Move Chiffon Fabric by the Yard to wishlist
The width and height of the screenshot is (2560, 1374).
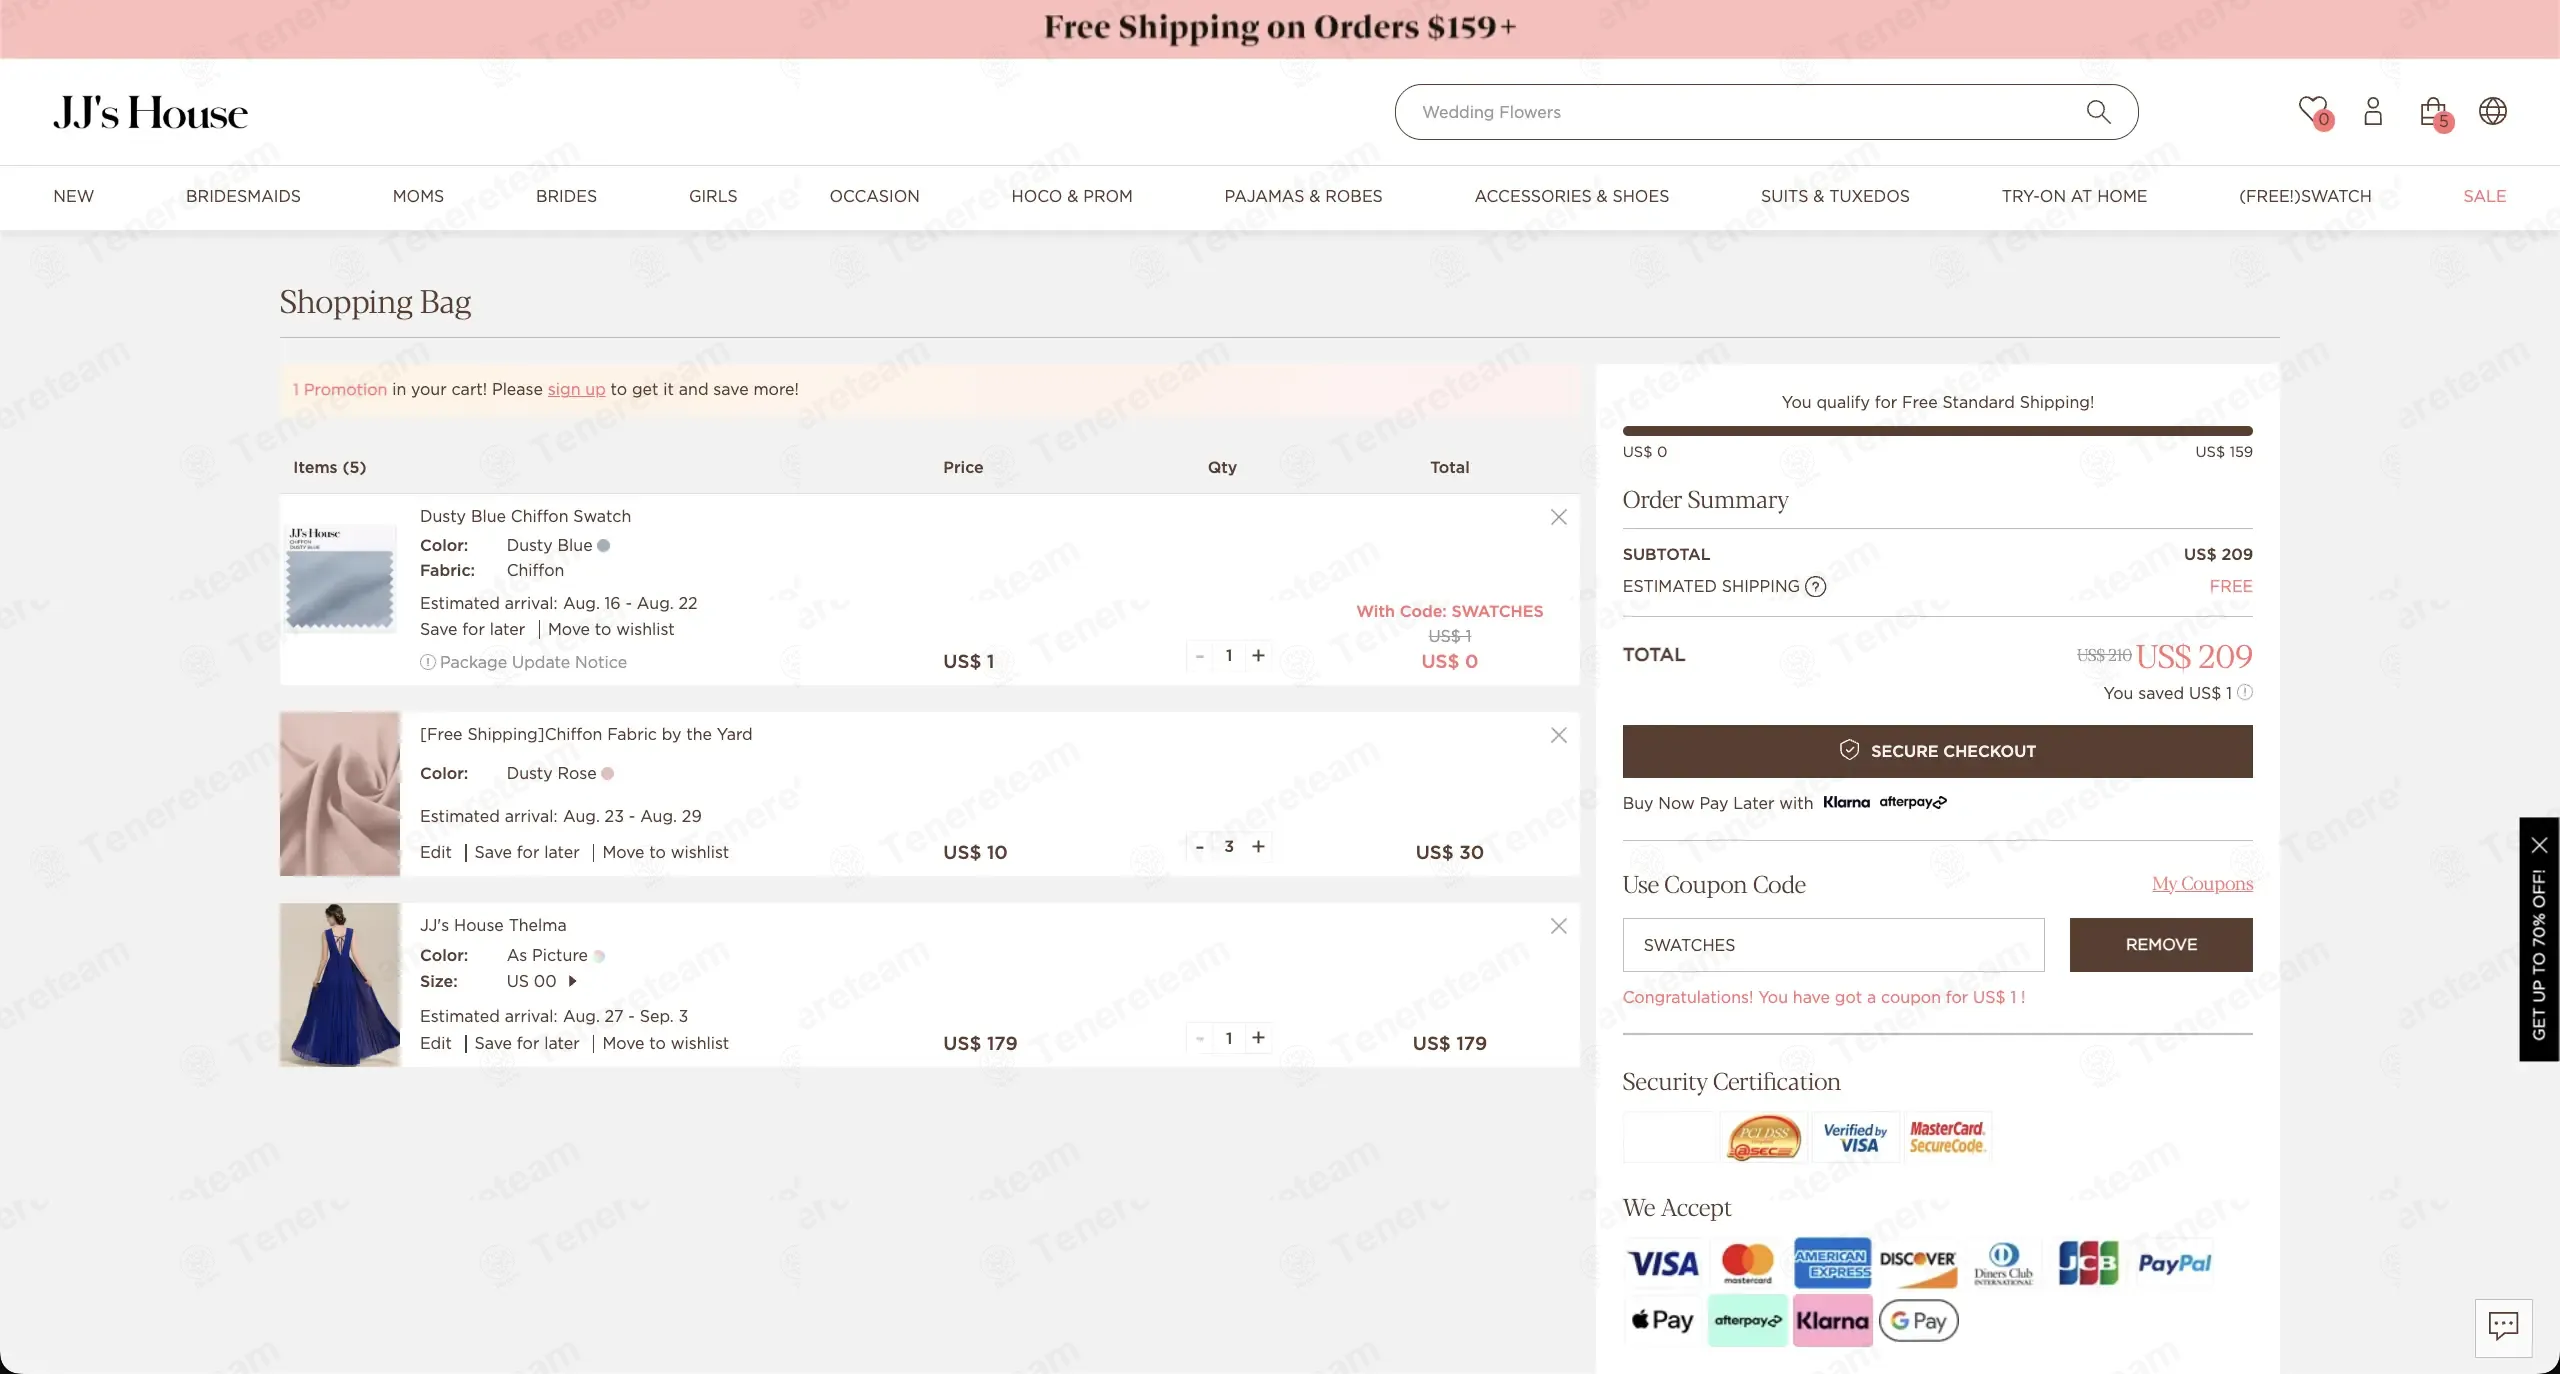point(665,852)
